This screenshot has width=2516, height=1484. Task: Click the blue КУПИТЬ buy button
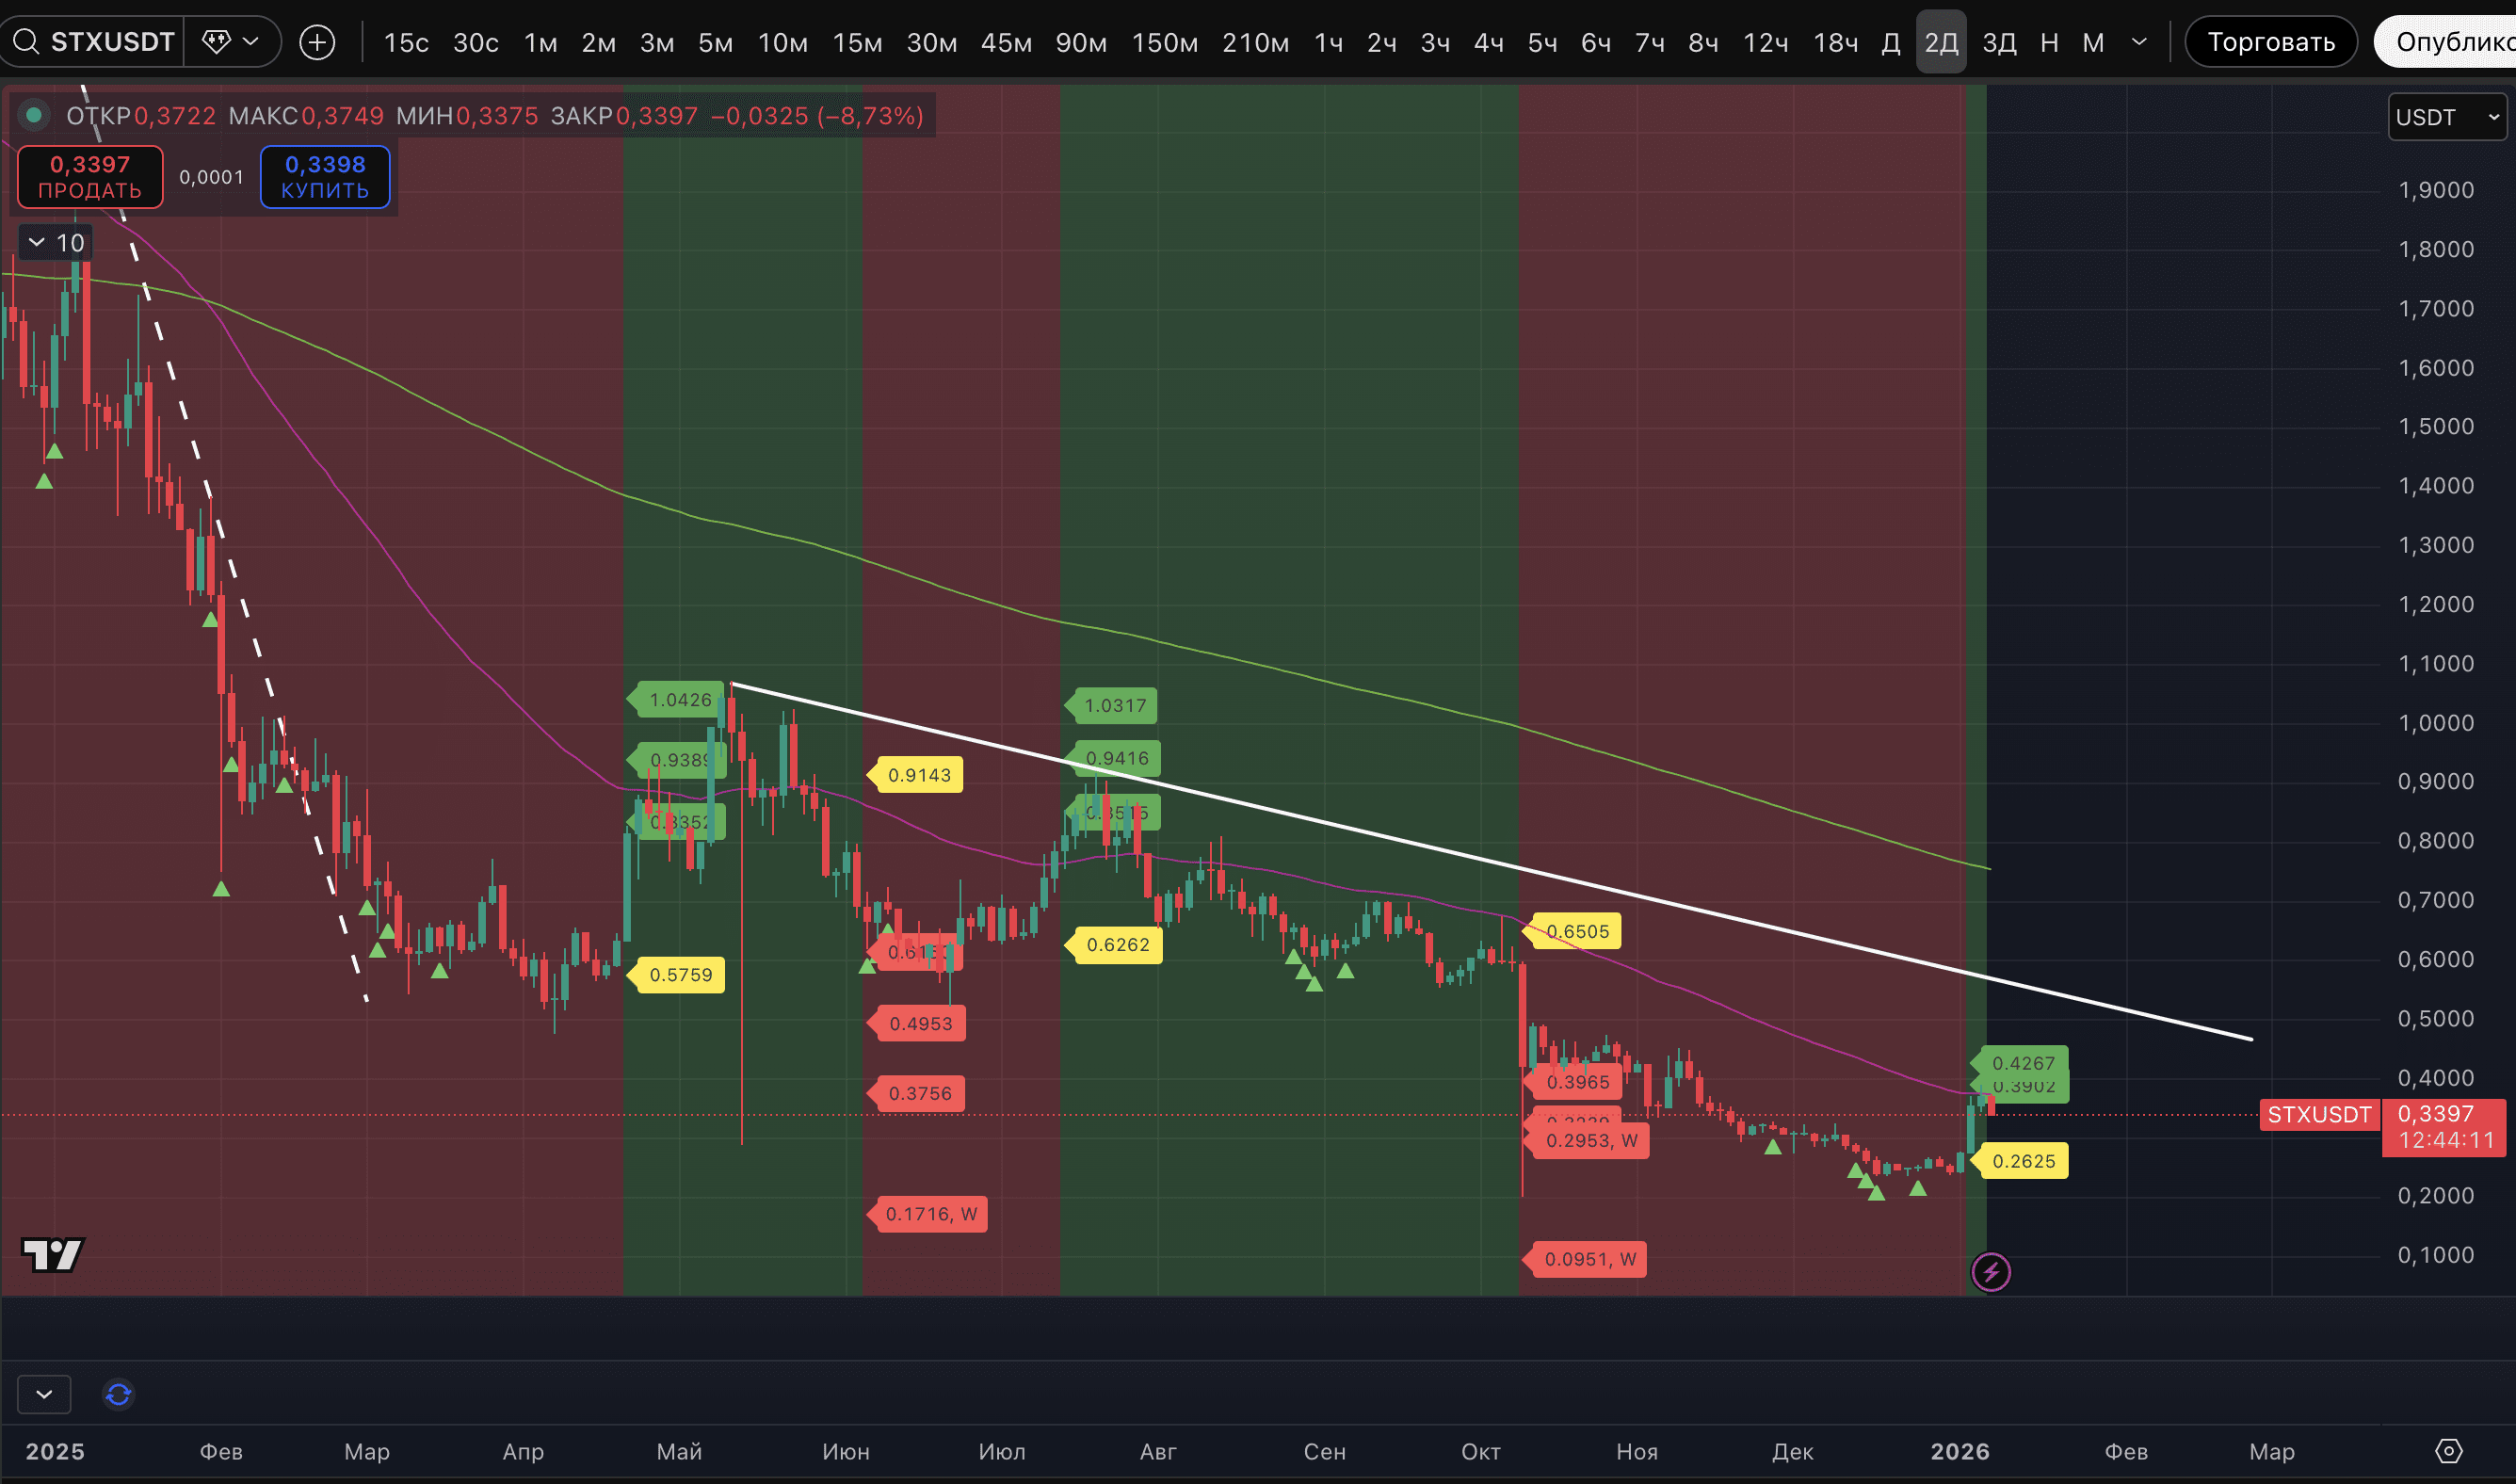pos(325,177)
